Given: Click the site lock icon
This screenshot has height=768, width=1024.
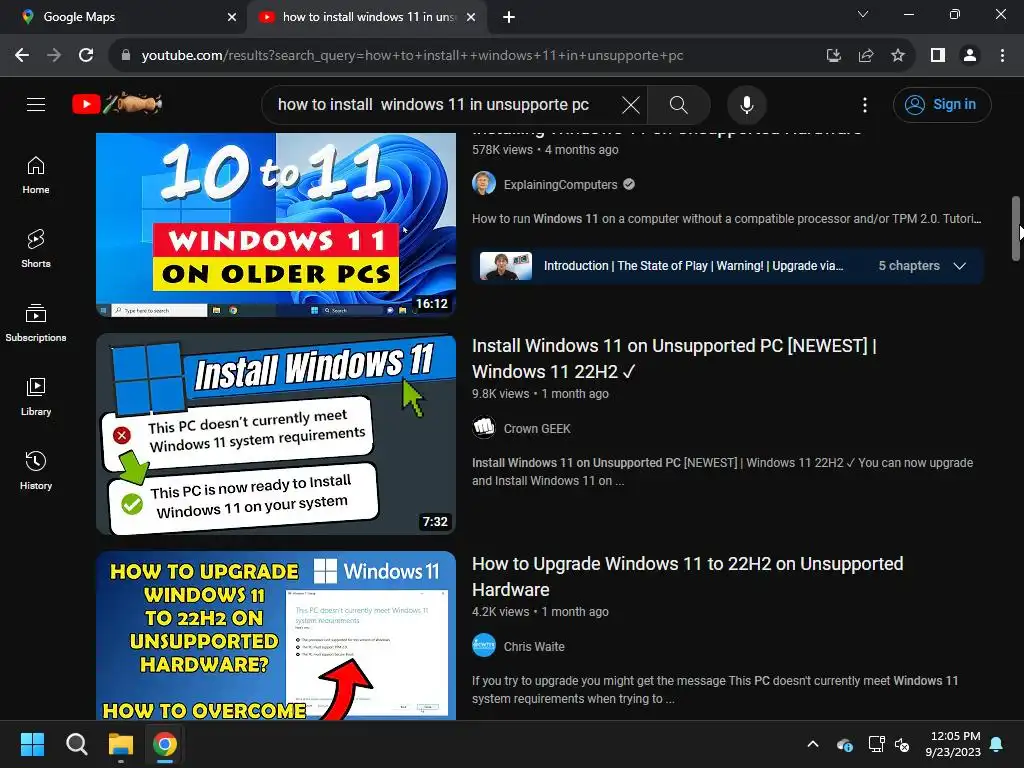Looking at the screenshot, I should pos(126,56).
